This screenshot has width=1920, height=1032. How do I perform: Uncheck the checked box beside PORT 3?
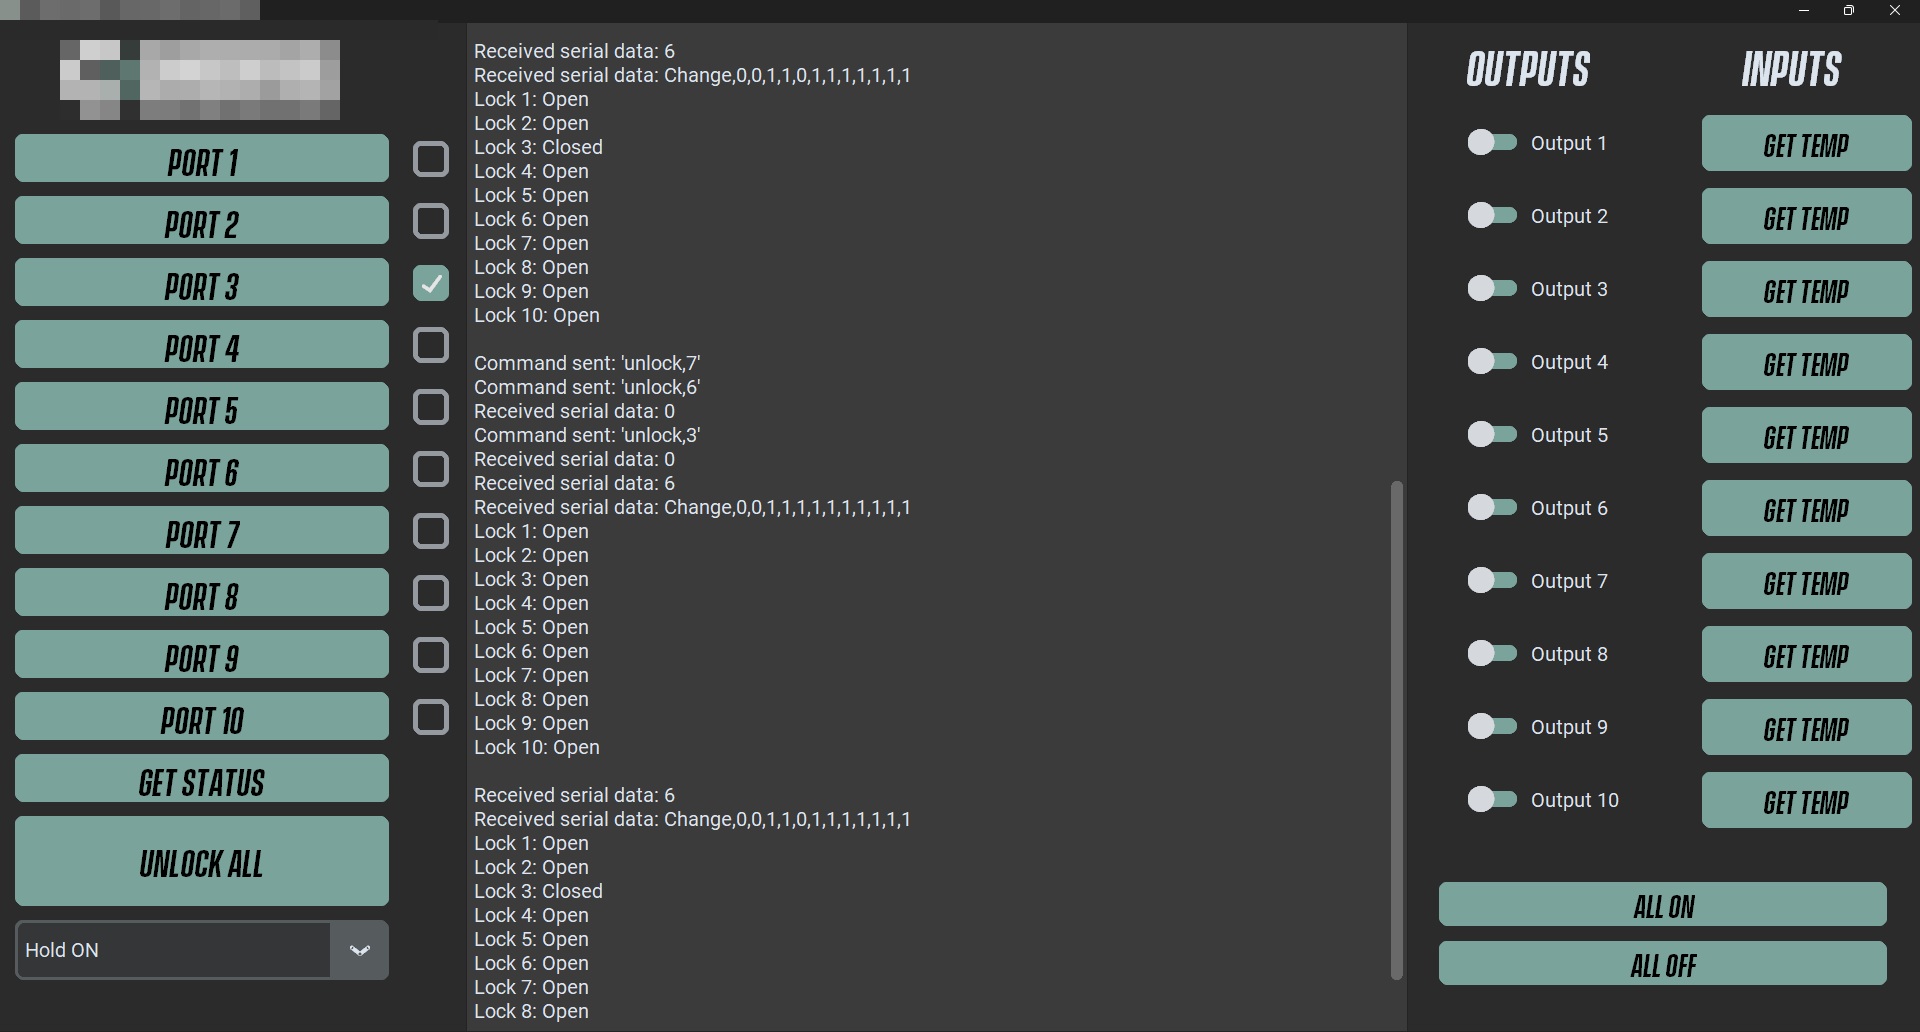coord(431,283)
